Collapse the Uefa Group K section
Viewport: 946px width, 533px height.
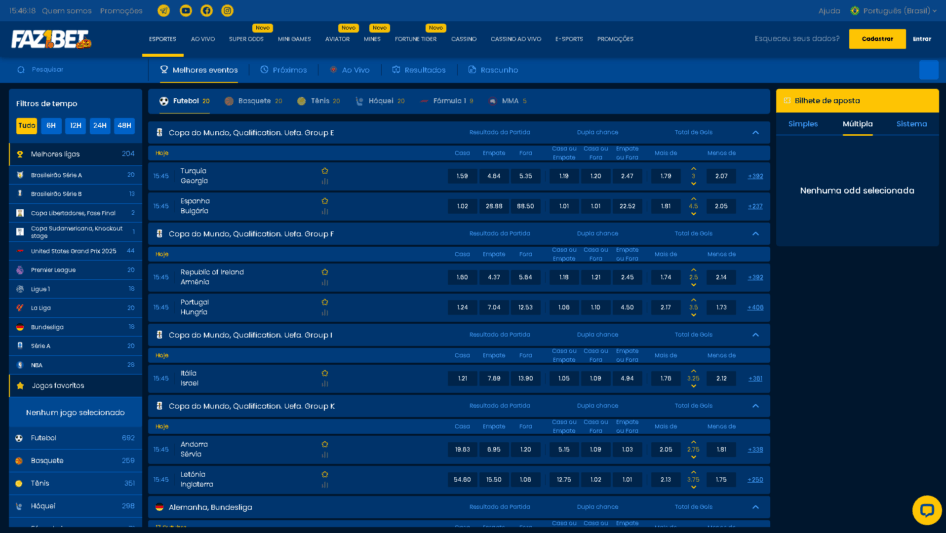point(755,406)
